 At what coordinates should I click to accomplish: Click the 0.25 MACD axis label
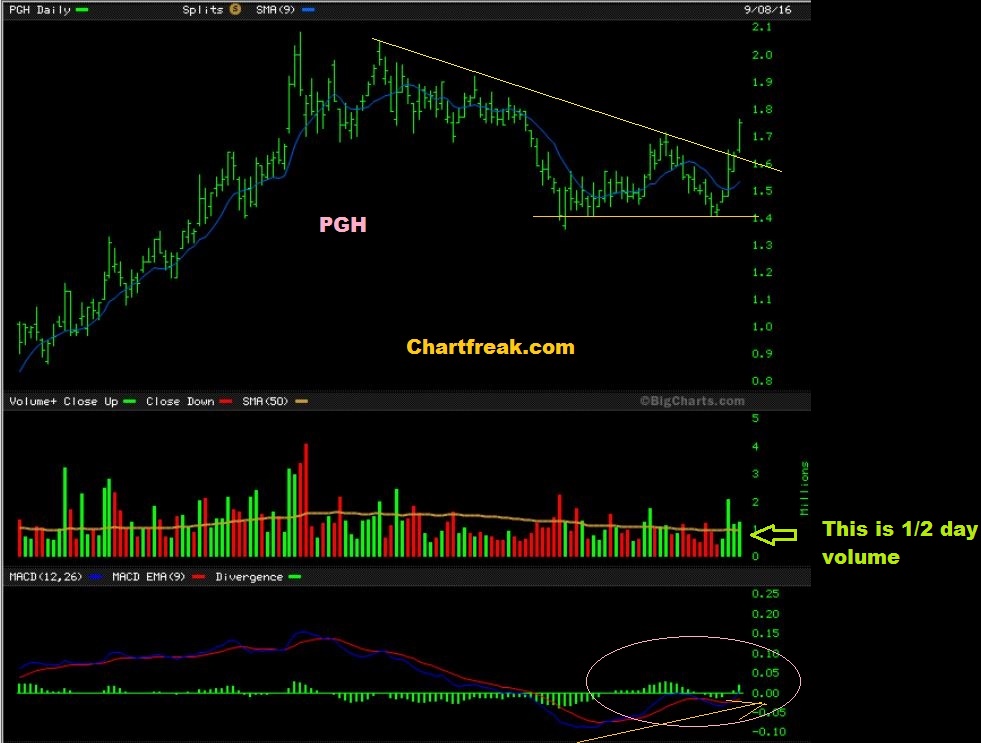766,594
